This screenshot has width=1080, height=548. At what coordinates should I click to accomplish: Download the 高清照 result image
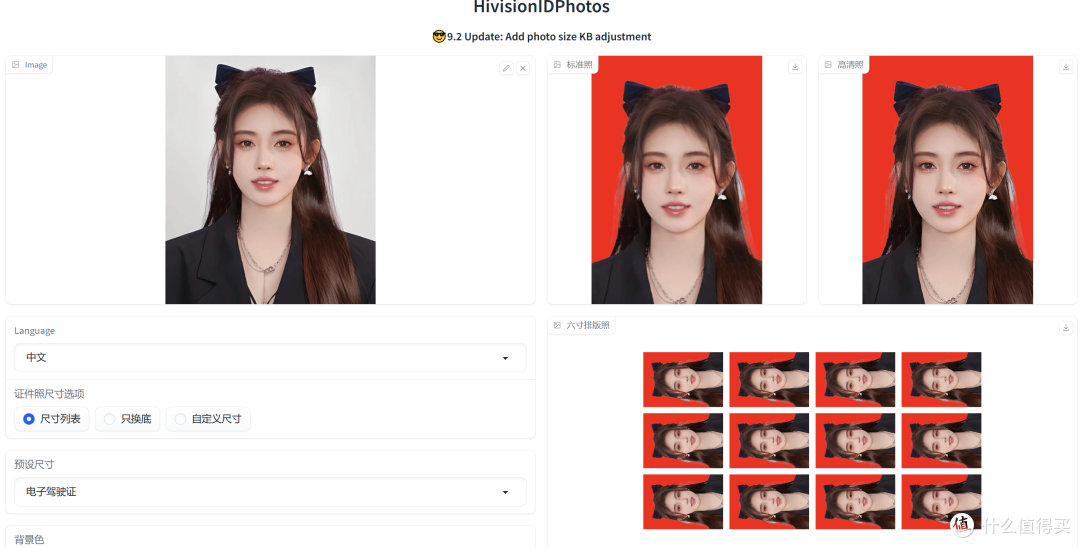(1066, 67)
